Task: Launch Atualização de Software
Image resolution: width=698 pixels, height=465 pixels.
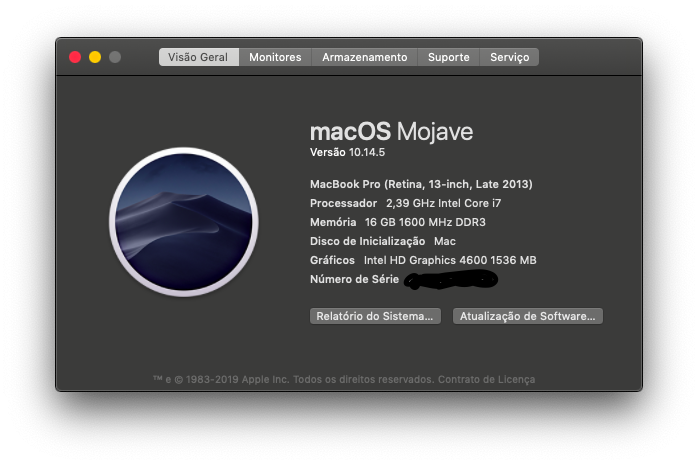Action: point(528,316)
